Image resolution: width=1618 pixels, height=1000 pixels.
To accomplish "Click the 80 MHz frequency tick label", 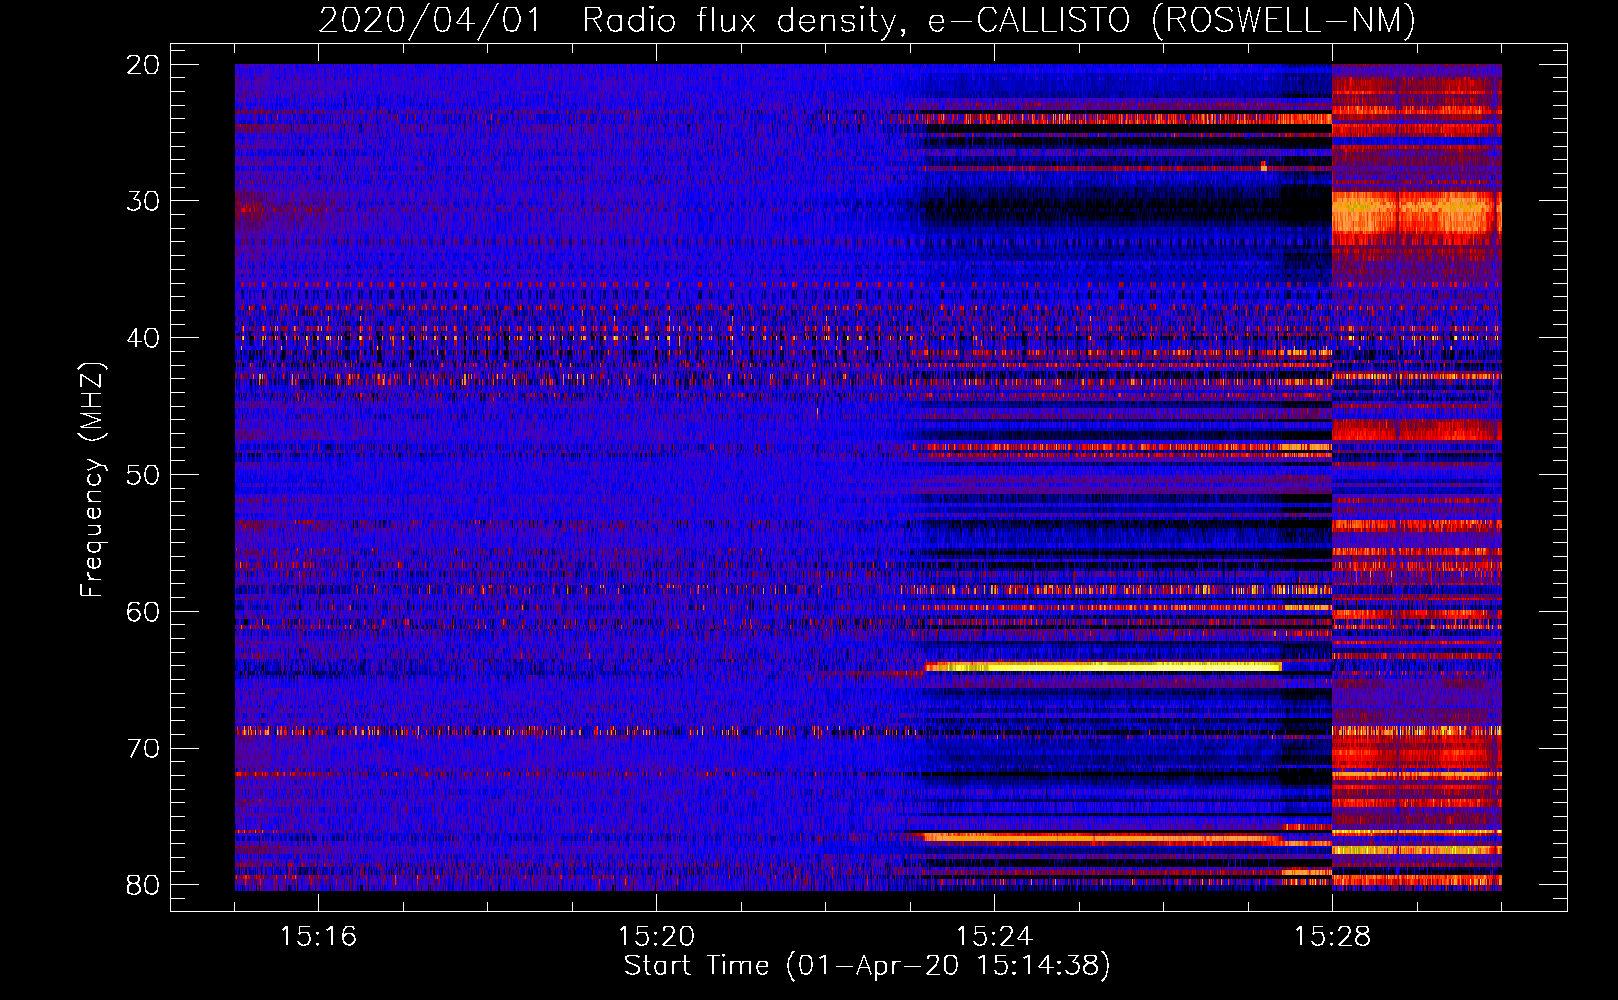I will [x=144, y=885].
